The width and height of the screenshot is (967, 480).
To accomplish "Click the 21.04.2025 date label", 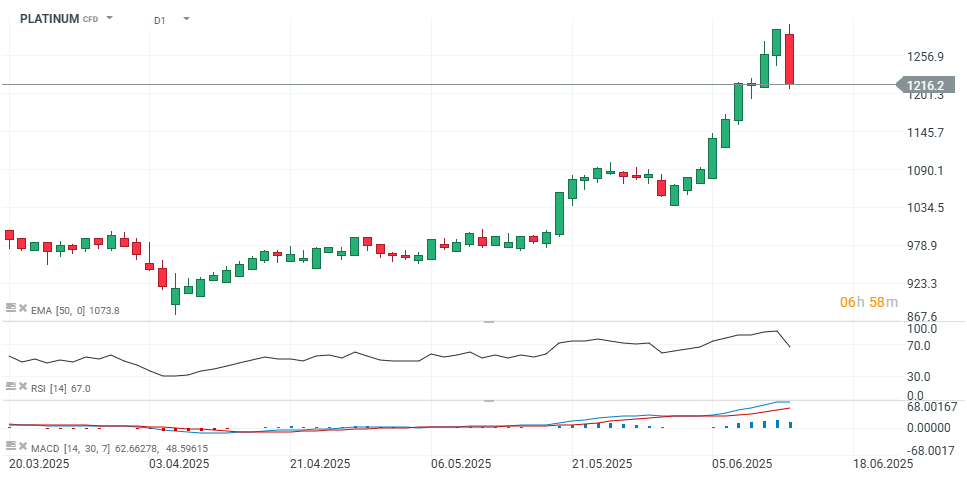I will pyautogui.click(x=319, y=464).
